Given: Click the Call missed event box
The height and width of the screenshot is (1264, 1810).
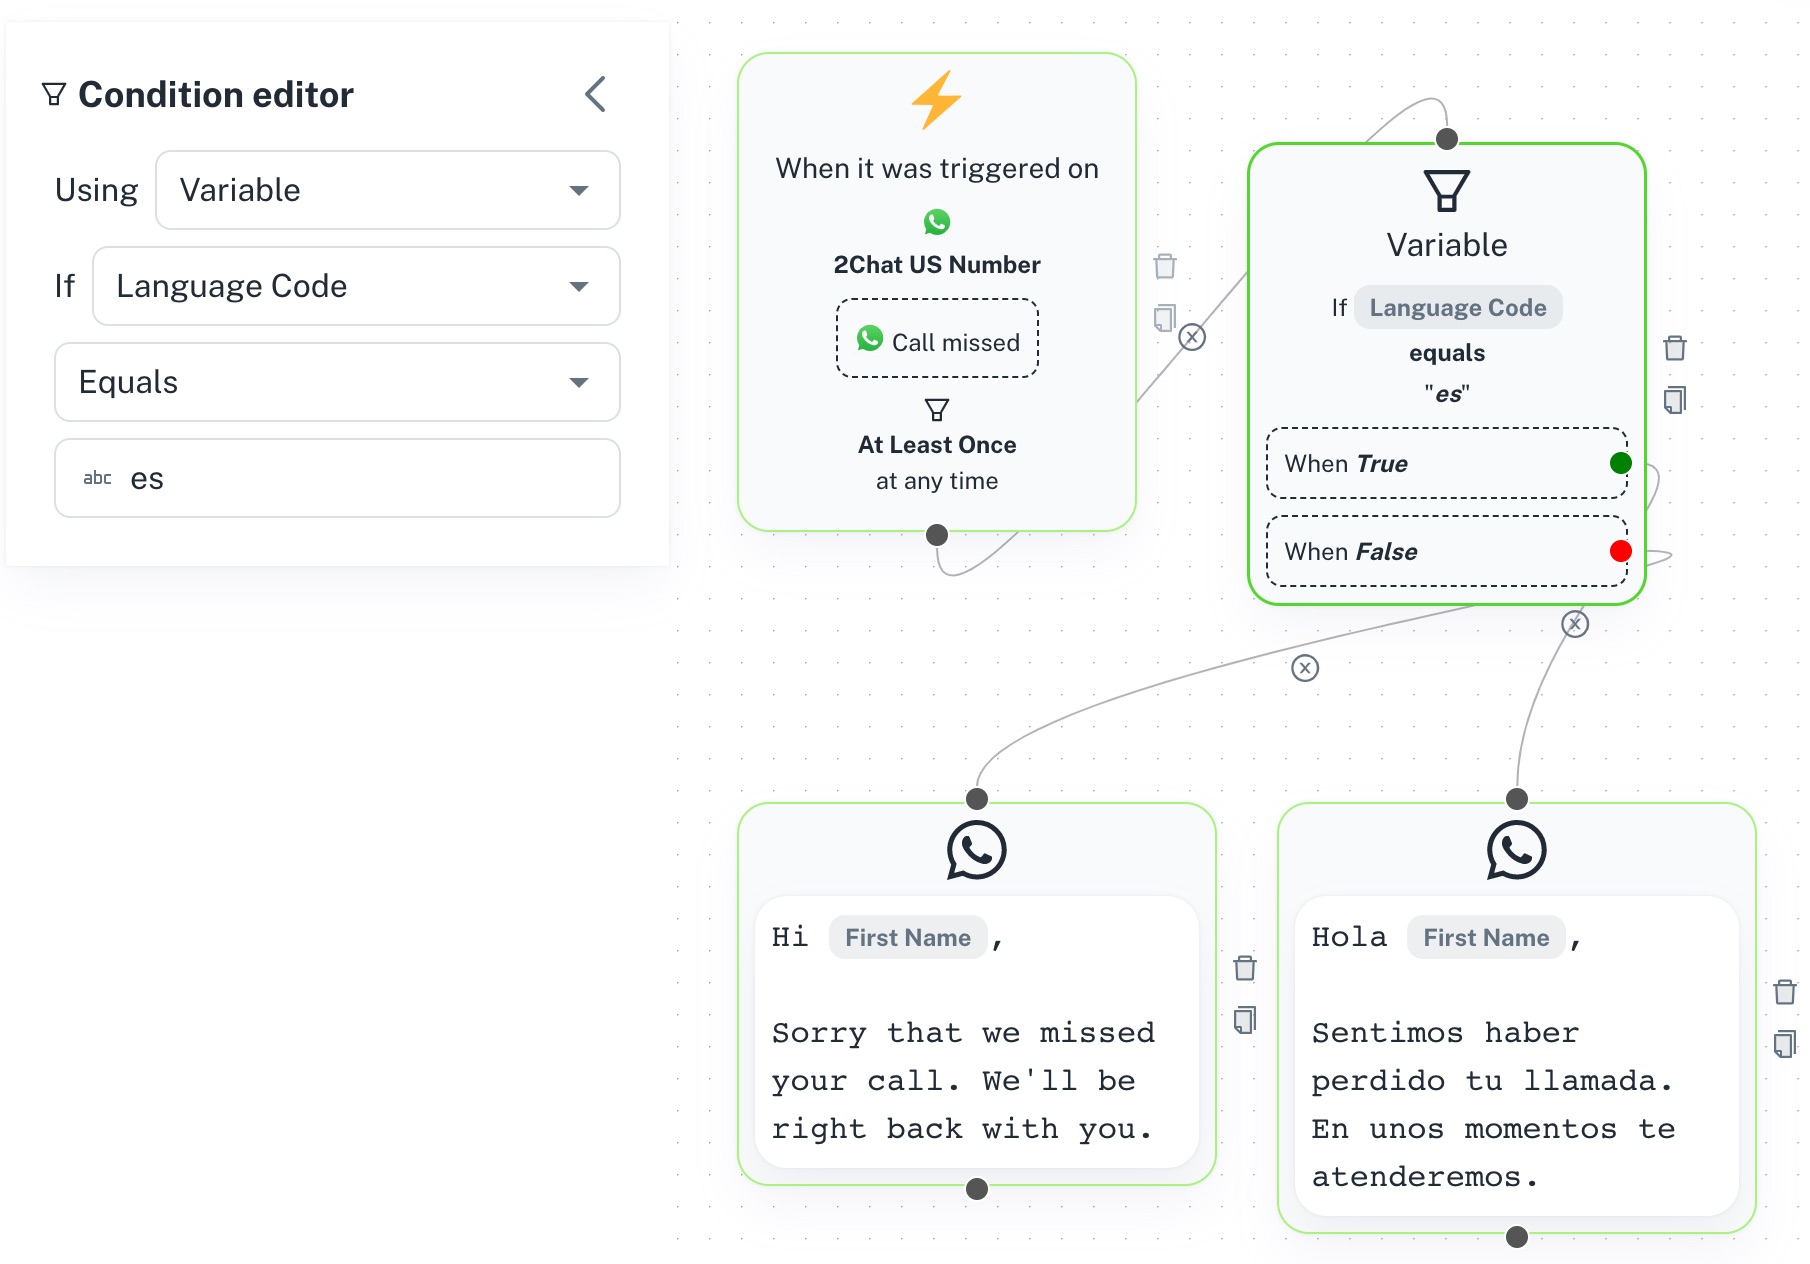Looking at the screenshot, I should pyautogui.click(x=937, y=339).
